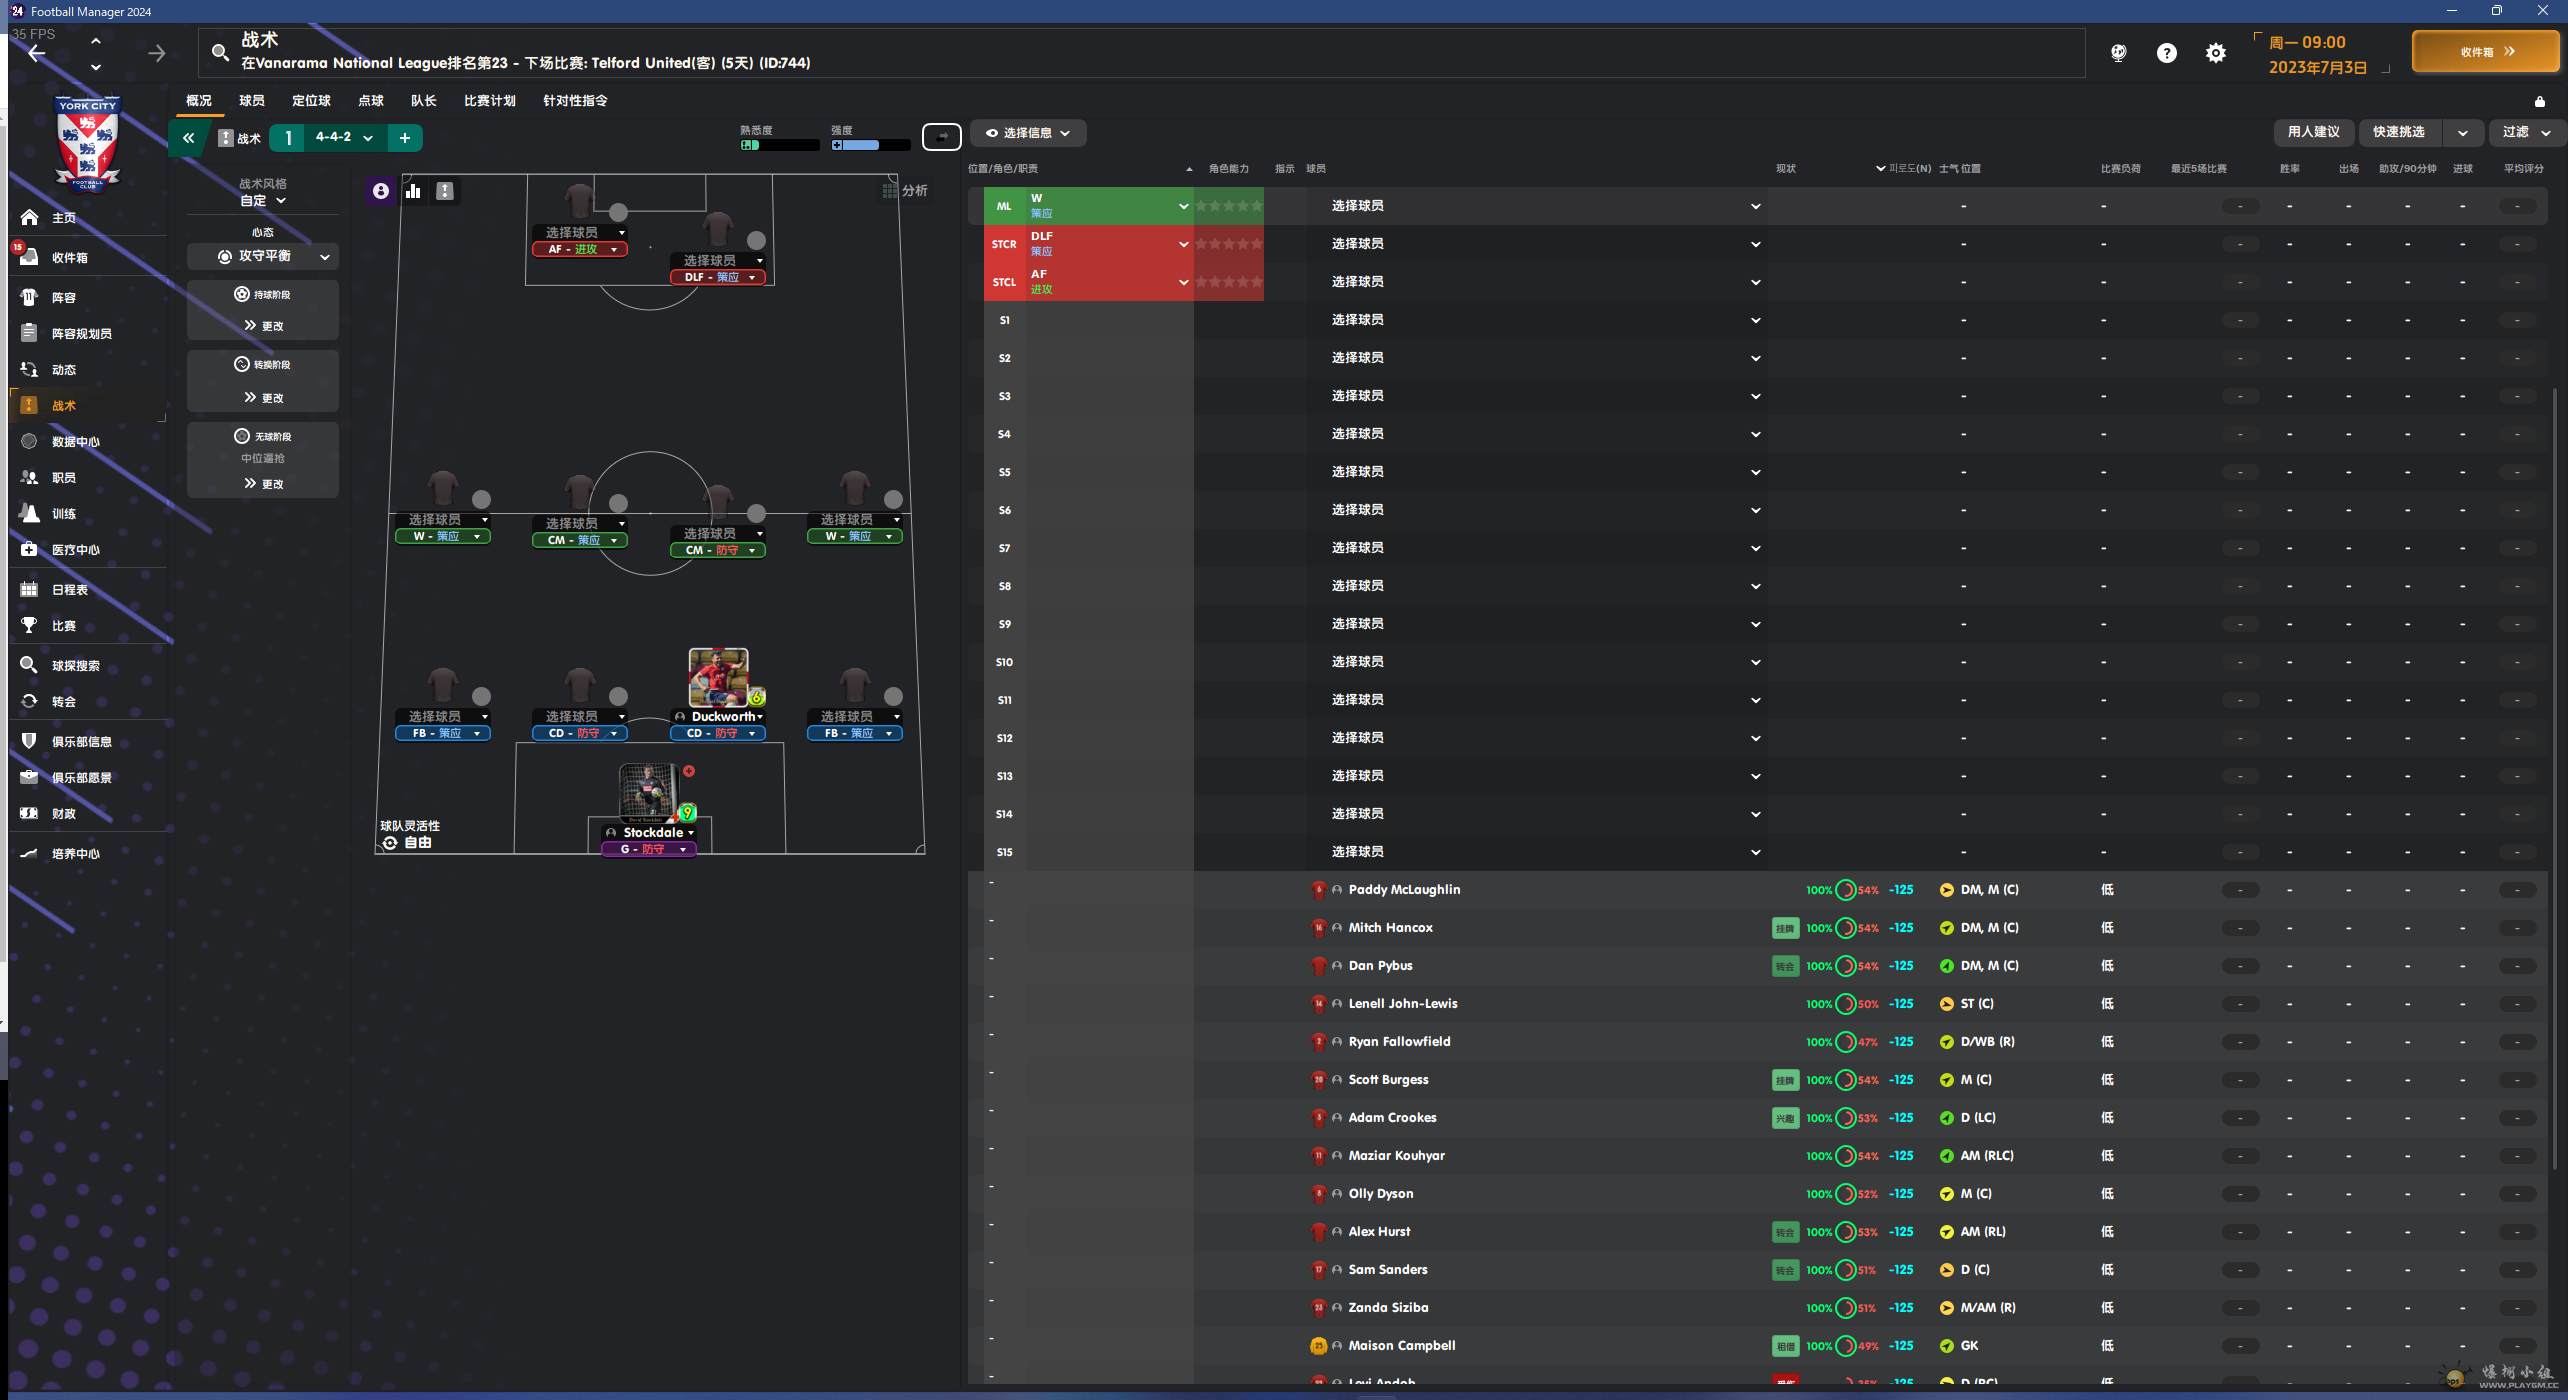Open the settings gear icon
The image size is (2568, 1400).
pos(2216,53)
